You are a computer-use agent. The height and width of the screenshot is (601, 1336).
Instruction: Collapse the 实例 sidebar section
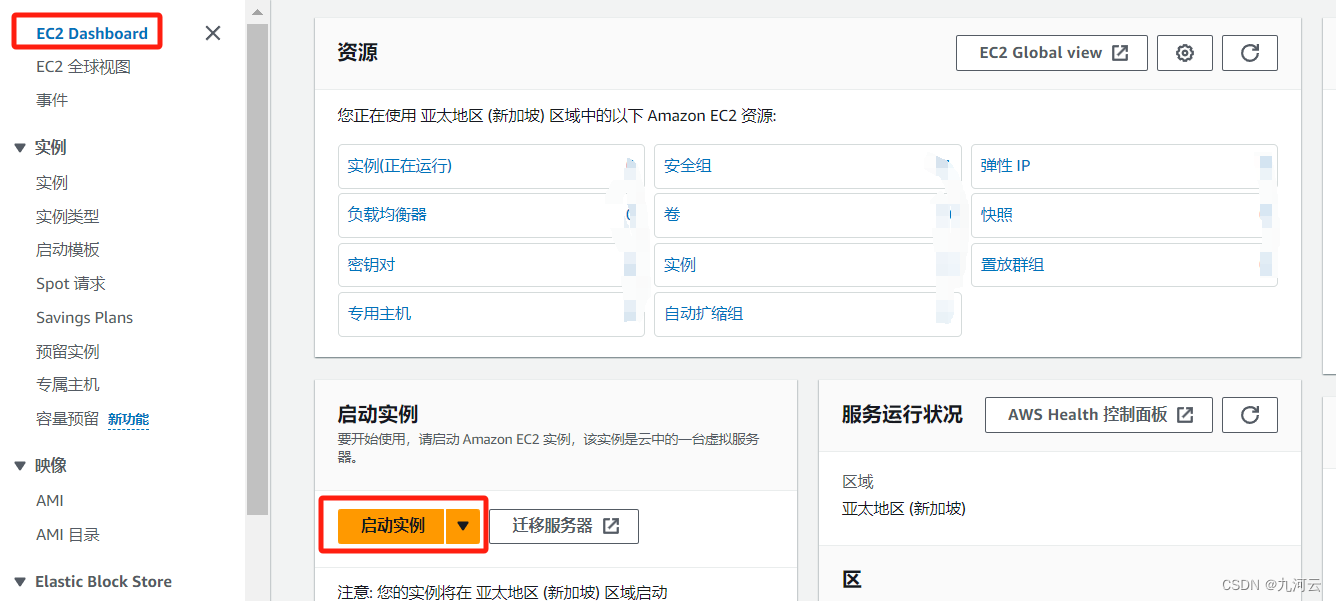coord(20,147)
